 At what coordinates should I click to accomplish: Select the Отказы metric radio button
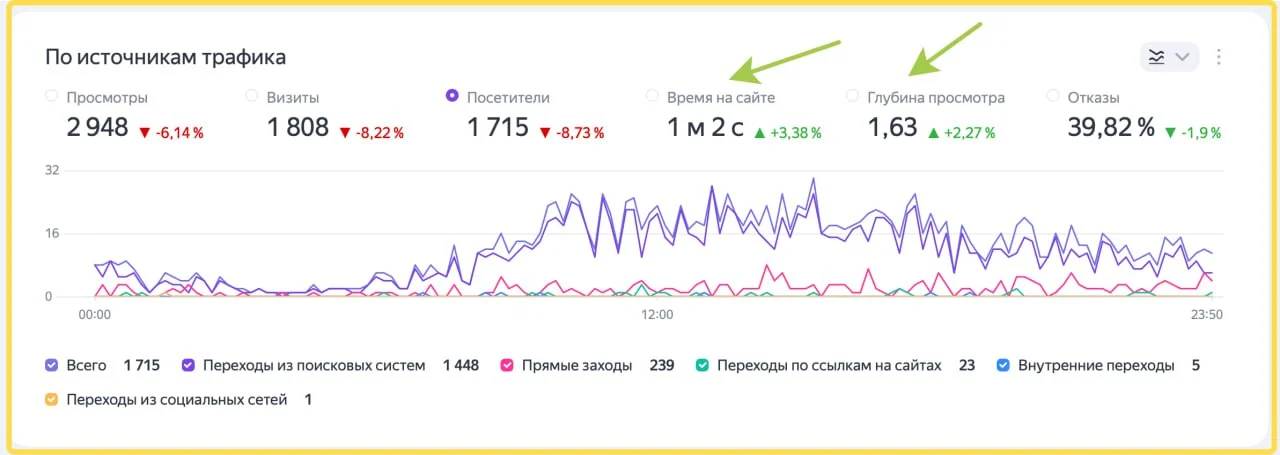coord(1052,96)
